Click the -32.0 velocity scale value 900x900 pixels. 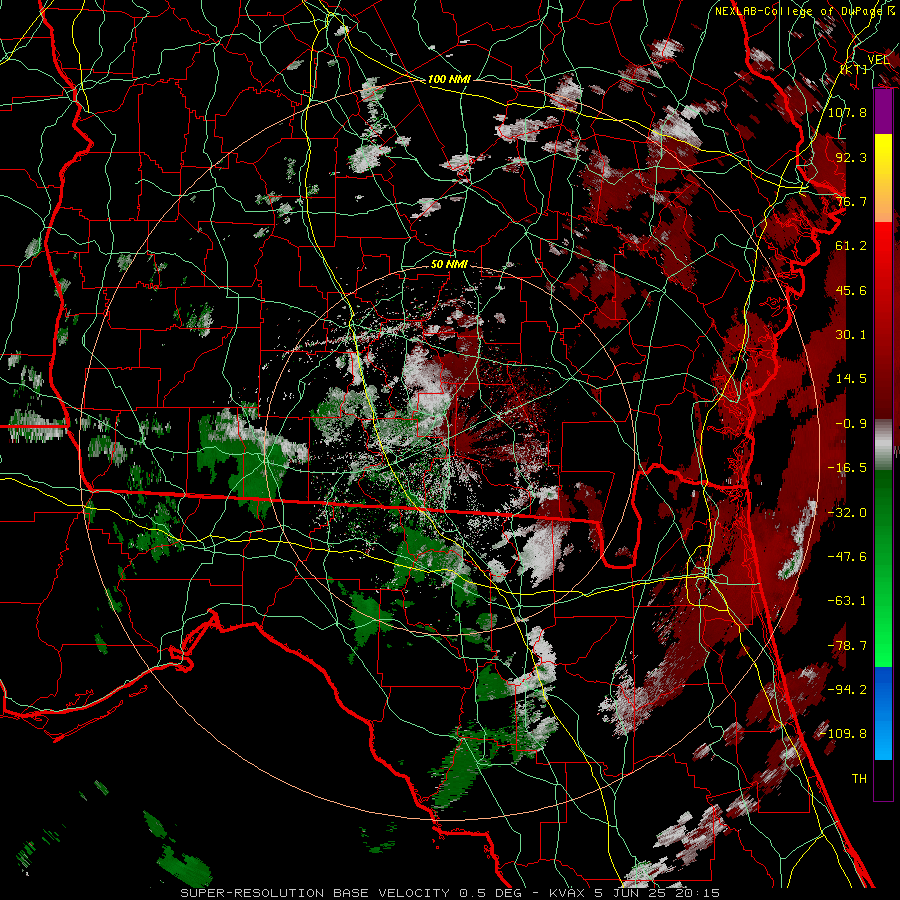click(x=847, y=513)
